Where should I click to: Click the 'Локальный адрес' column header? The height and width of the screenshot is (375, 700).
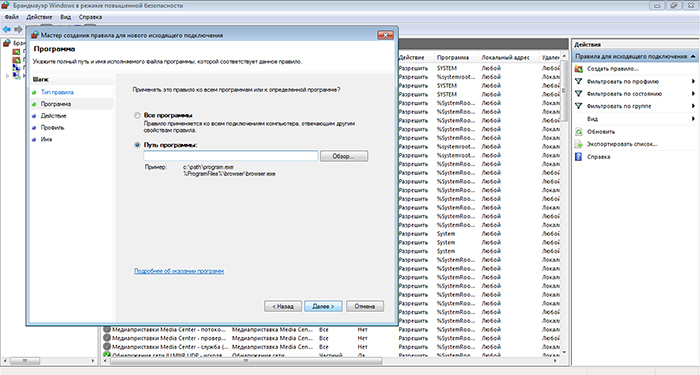505,58
